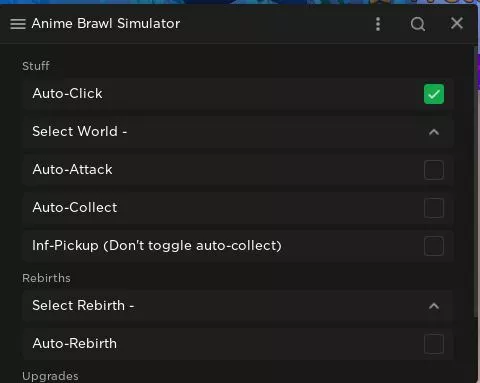480x383 pixels.
Task: Enable the Auto-Rebirth checkbox
Action: (x=434, y=344)
